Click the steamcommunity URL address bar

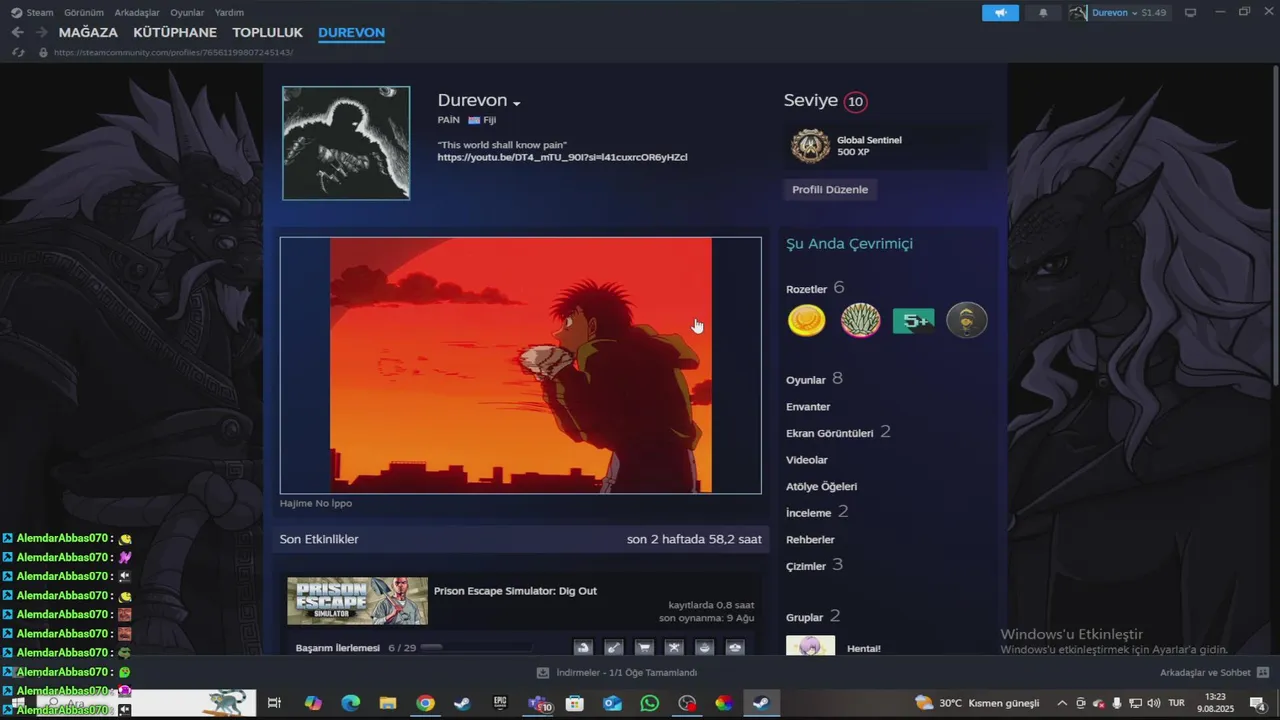(x=174, y=52)
